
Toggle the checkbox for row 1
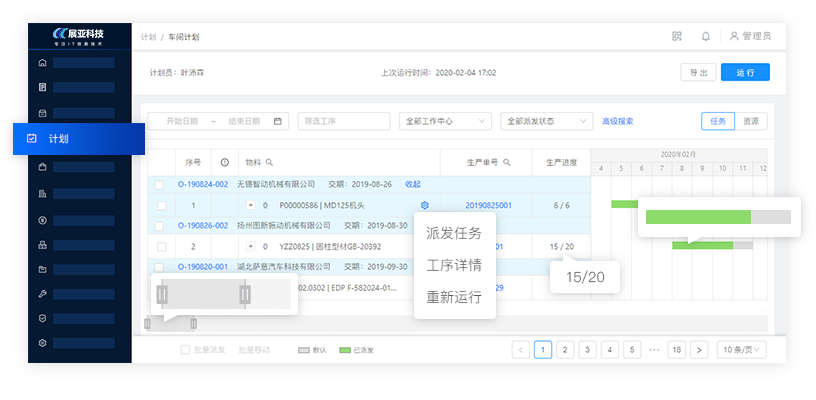162,205
